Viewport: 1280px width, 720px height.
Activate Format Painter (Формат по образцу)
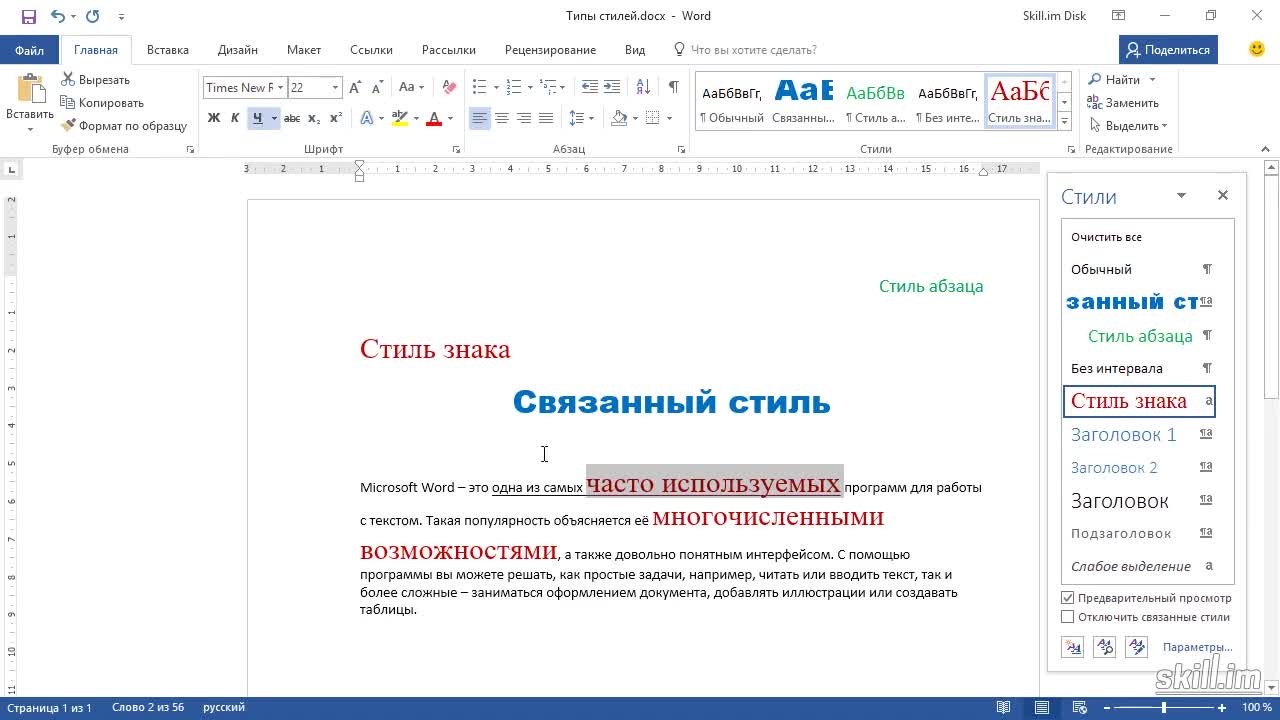(124, 126)
